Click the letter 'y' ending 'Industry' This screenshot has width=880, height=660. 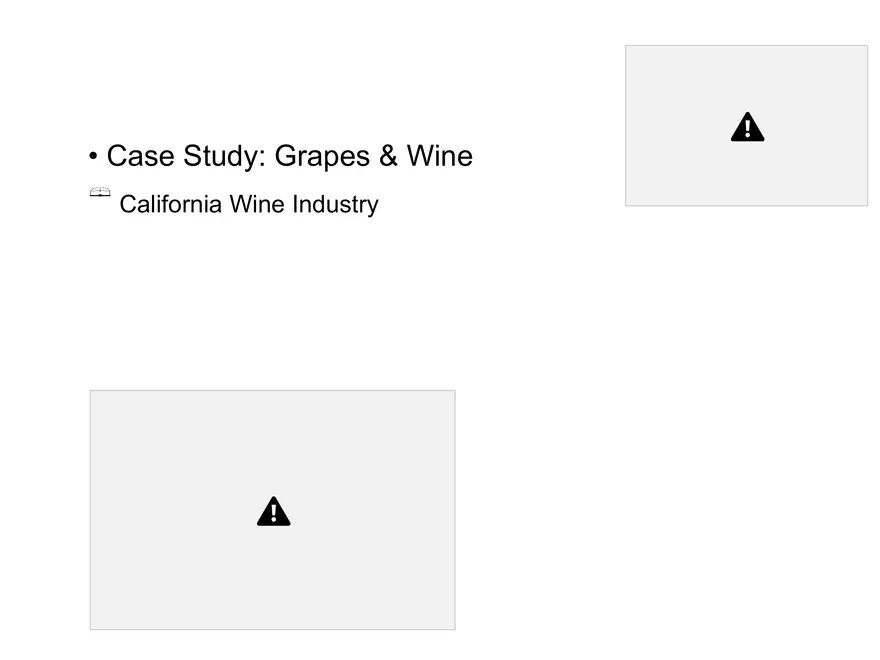pos(374,208)
